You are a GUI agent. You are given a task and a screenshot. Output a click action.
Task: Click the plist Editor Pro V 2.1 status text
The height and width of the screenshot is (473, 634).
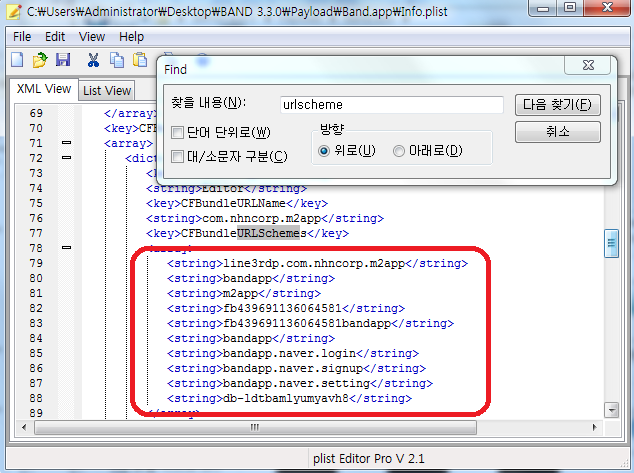(x=368, y=459)
